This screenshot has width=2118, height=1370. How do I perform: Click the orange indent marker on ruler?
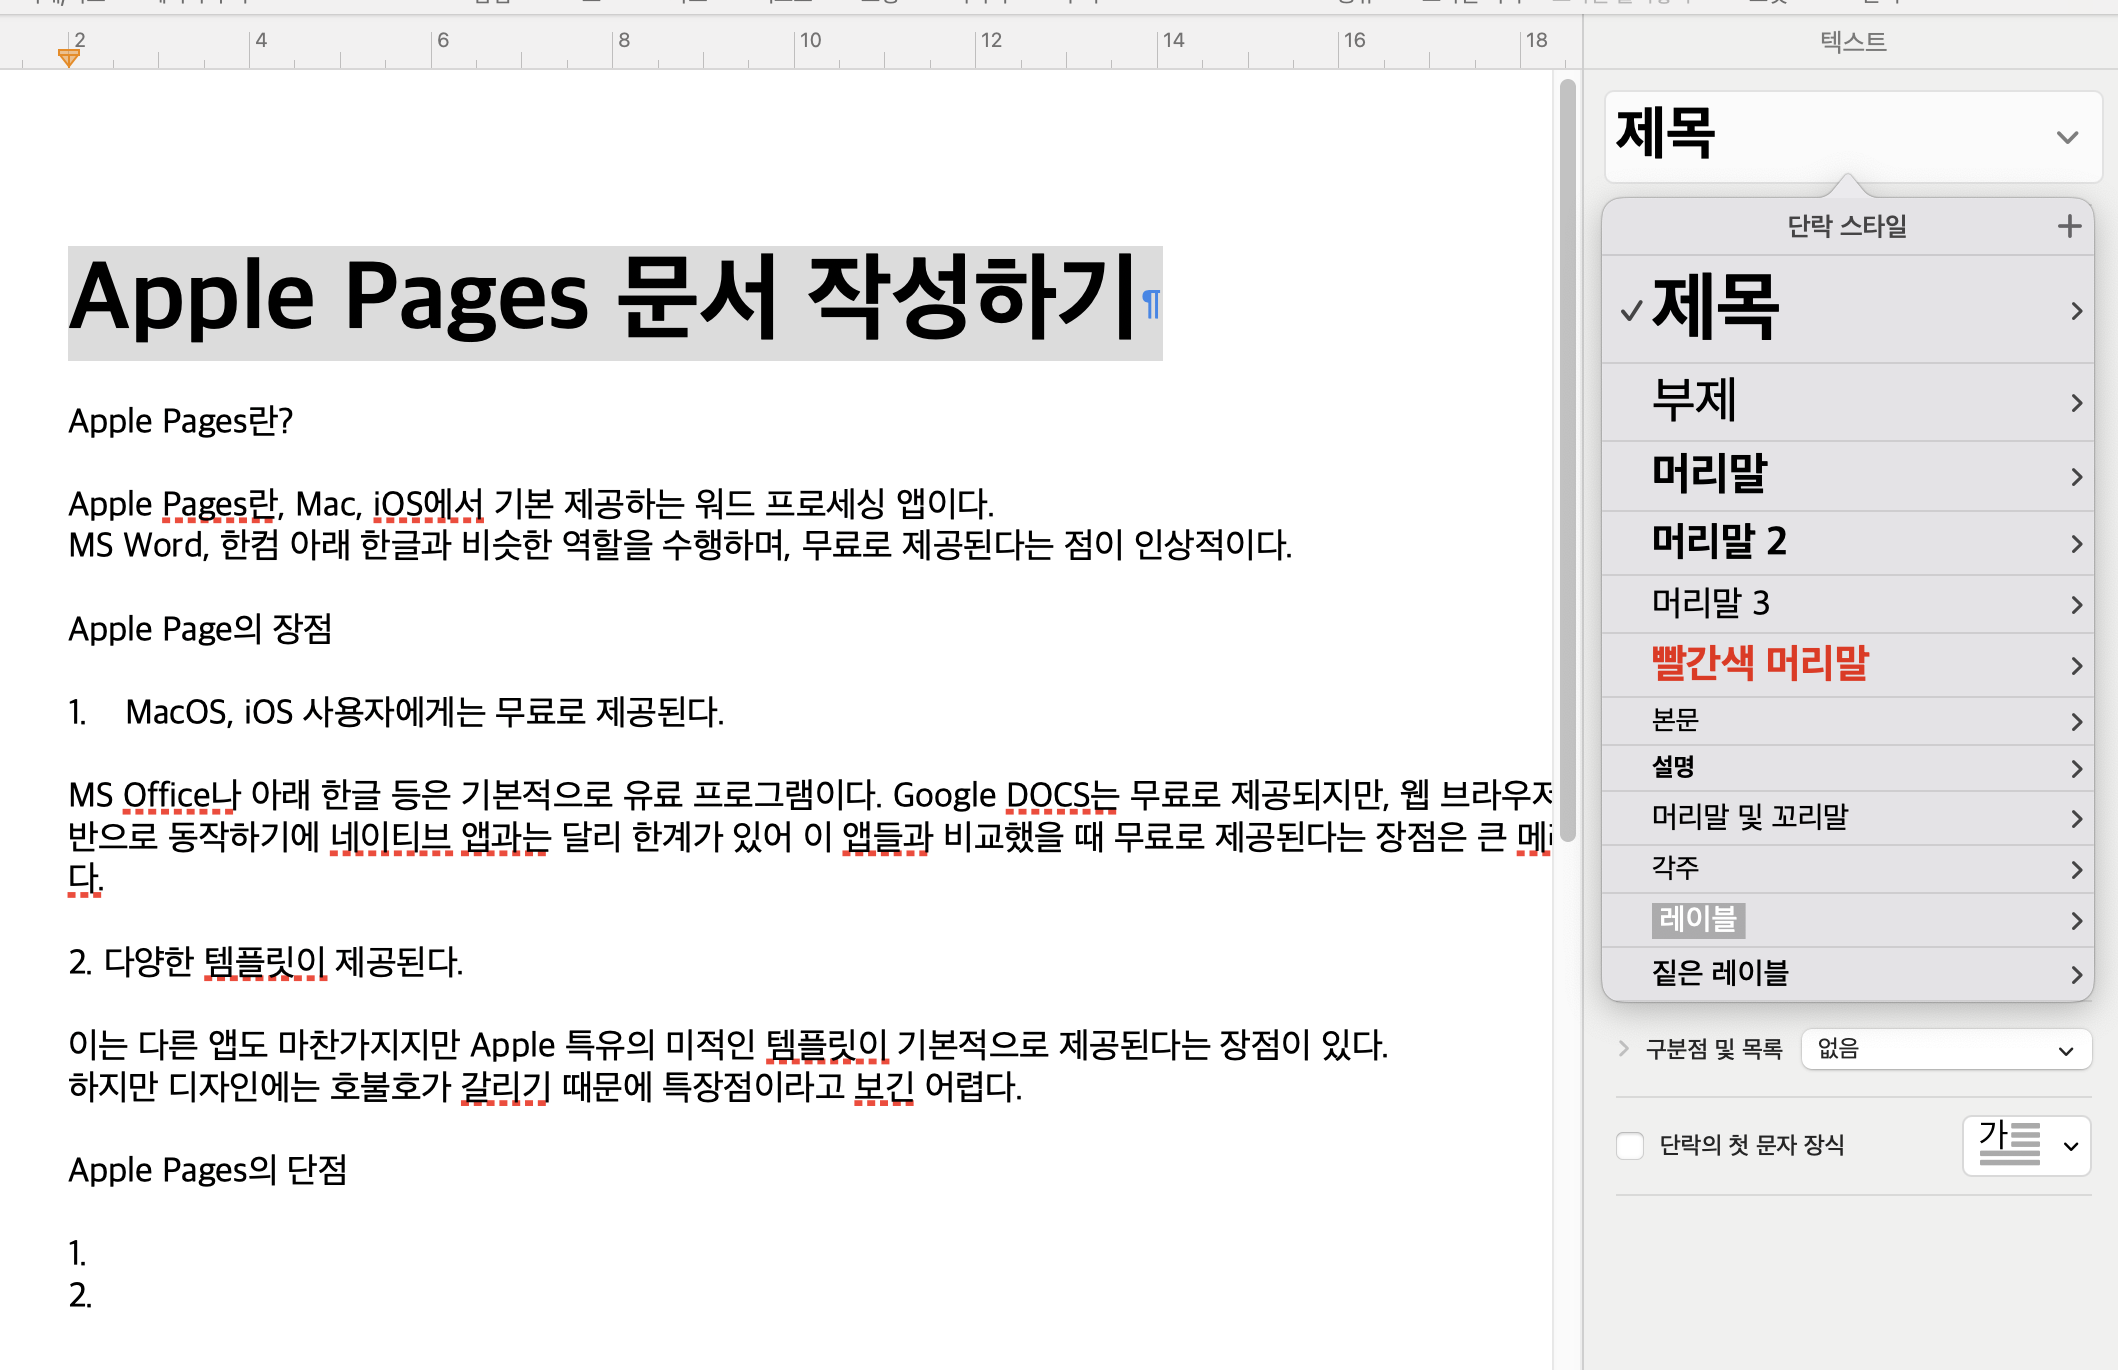(x=68, y=58)
